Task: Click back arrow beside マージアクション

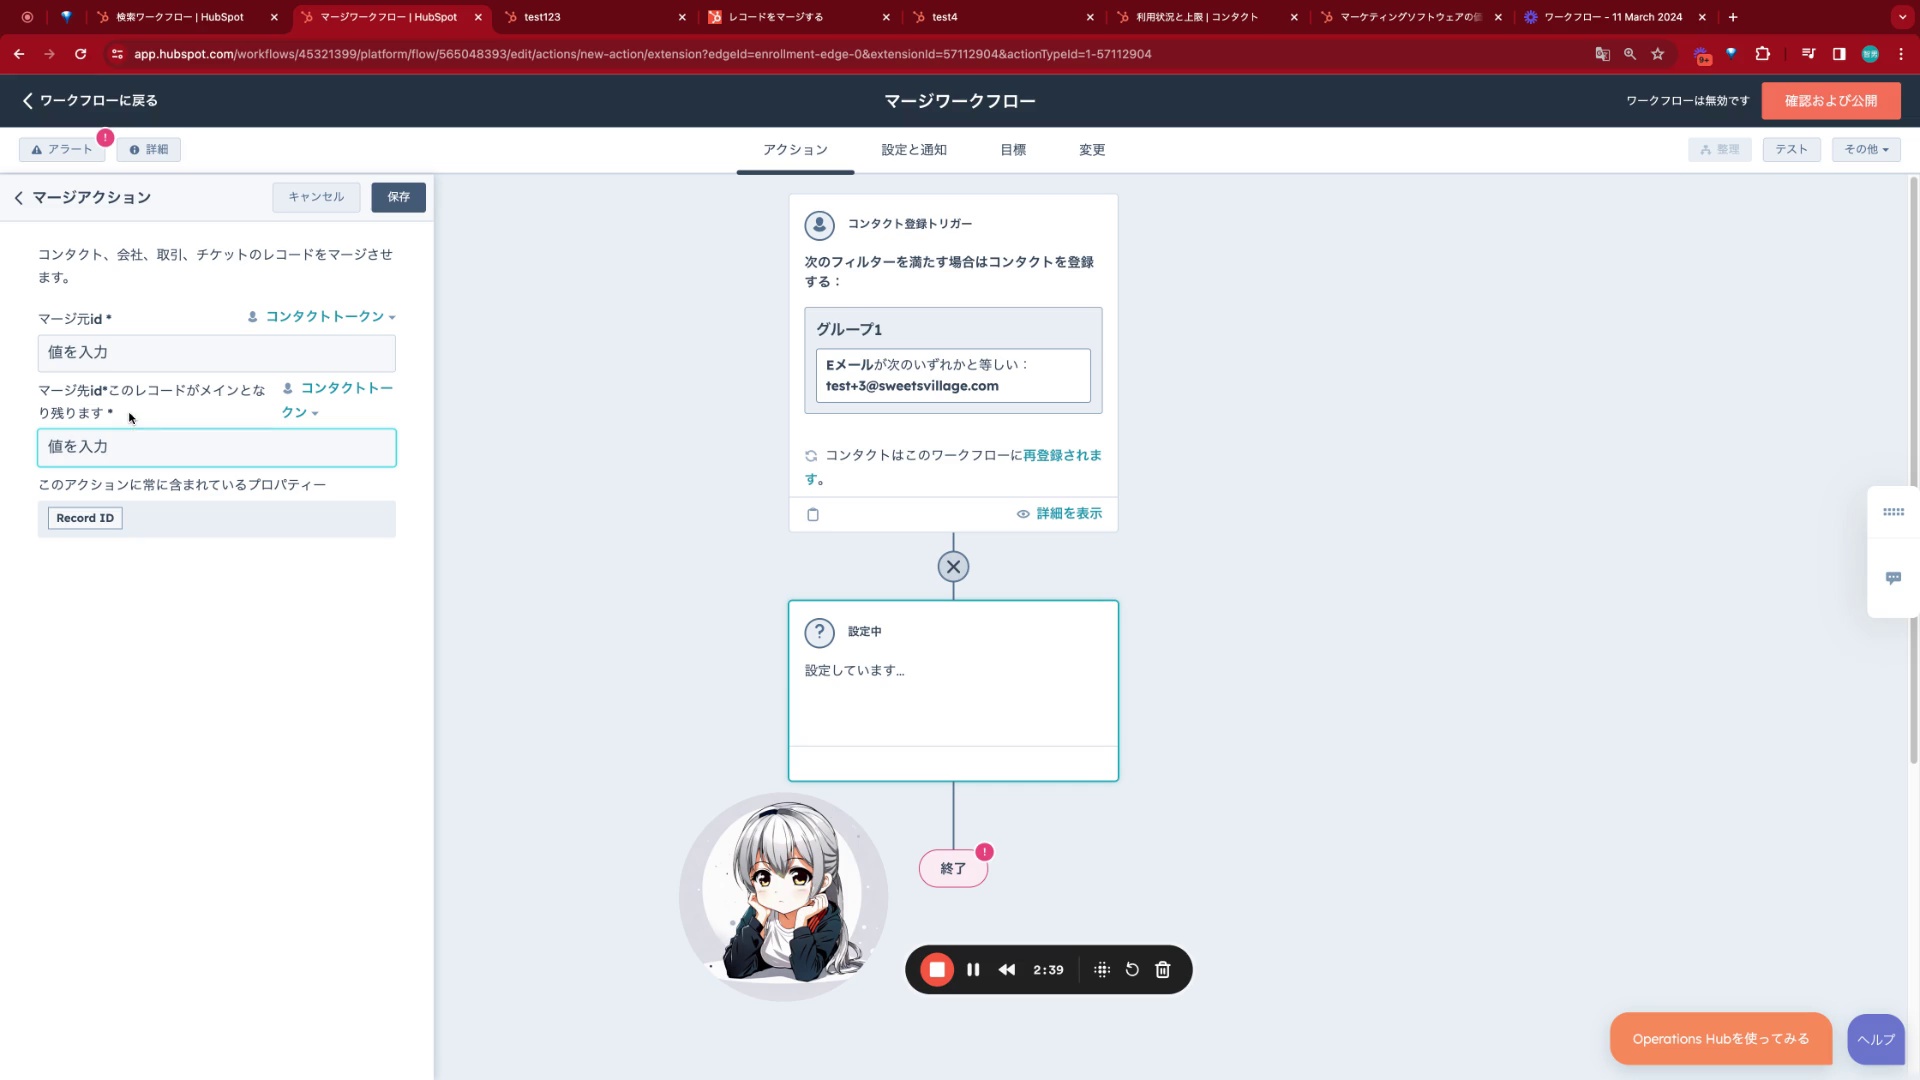Action: (19, 198)
